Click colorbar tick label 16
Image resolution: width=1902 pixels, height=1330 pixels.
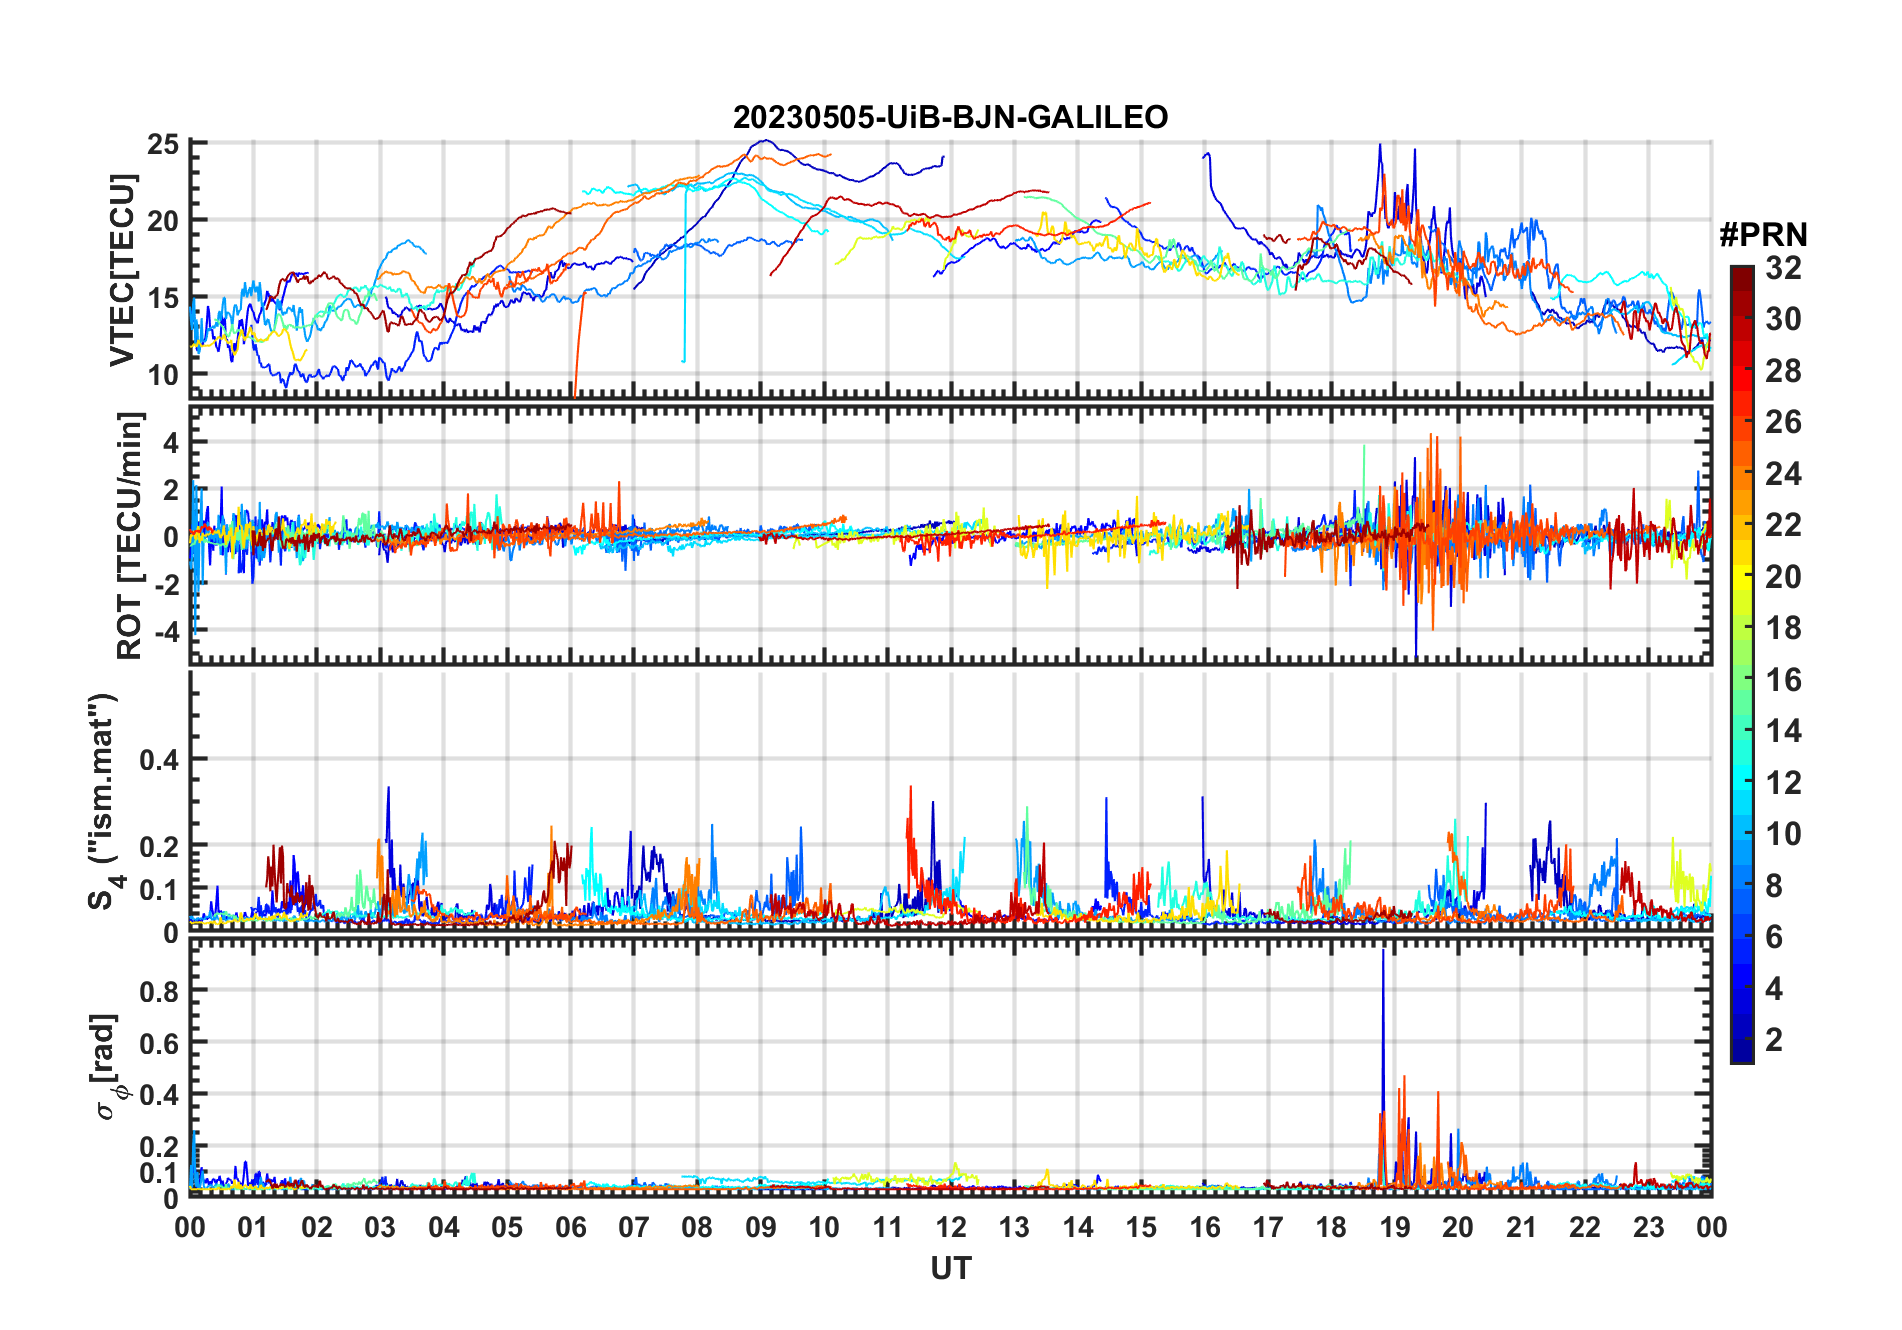[1783, 680]
